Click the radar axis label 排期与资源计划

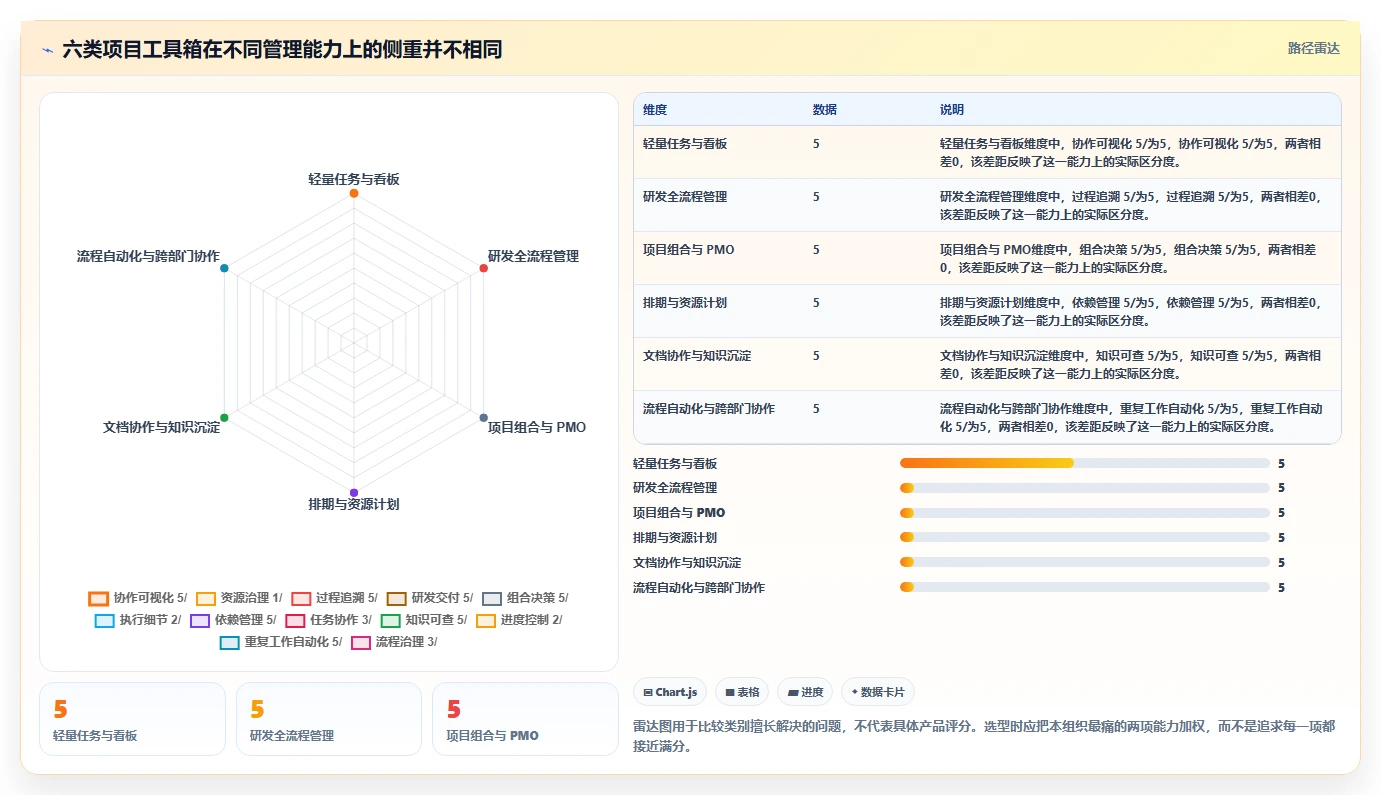(354, 504)
